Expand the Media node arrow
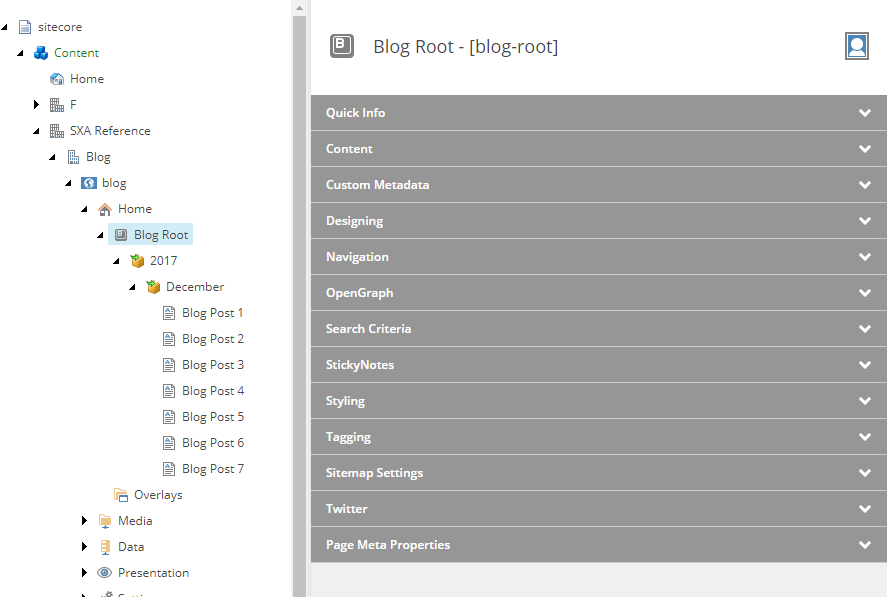The height and width of the screenshot is (597, 887). pos(84,521)
